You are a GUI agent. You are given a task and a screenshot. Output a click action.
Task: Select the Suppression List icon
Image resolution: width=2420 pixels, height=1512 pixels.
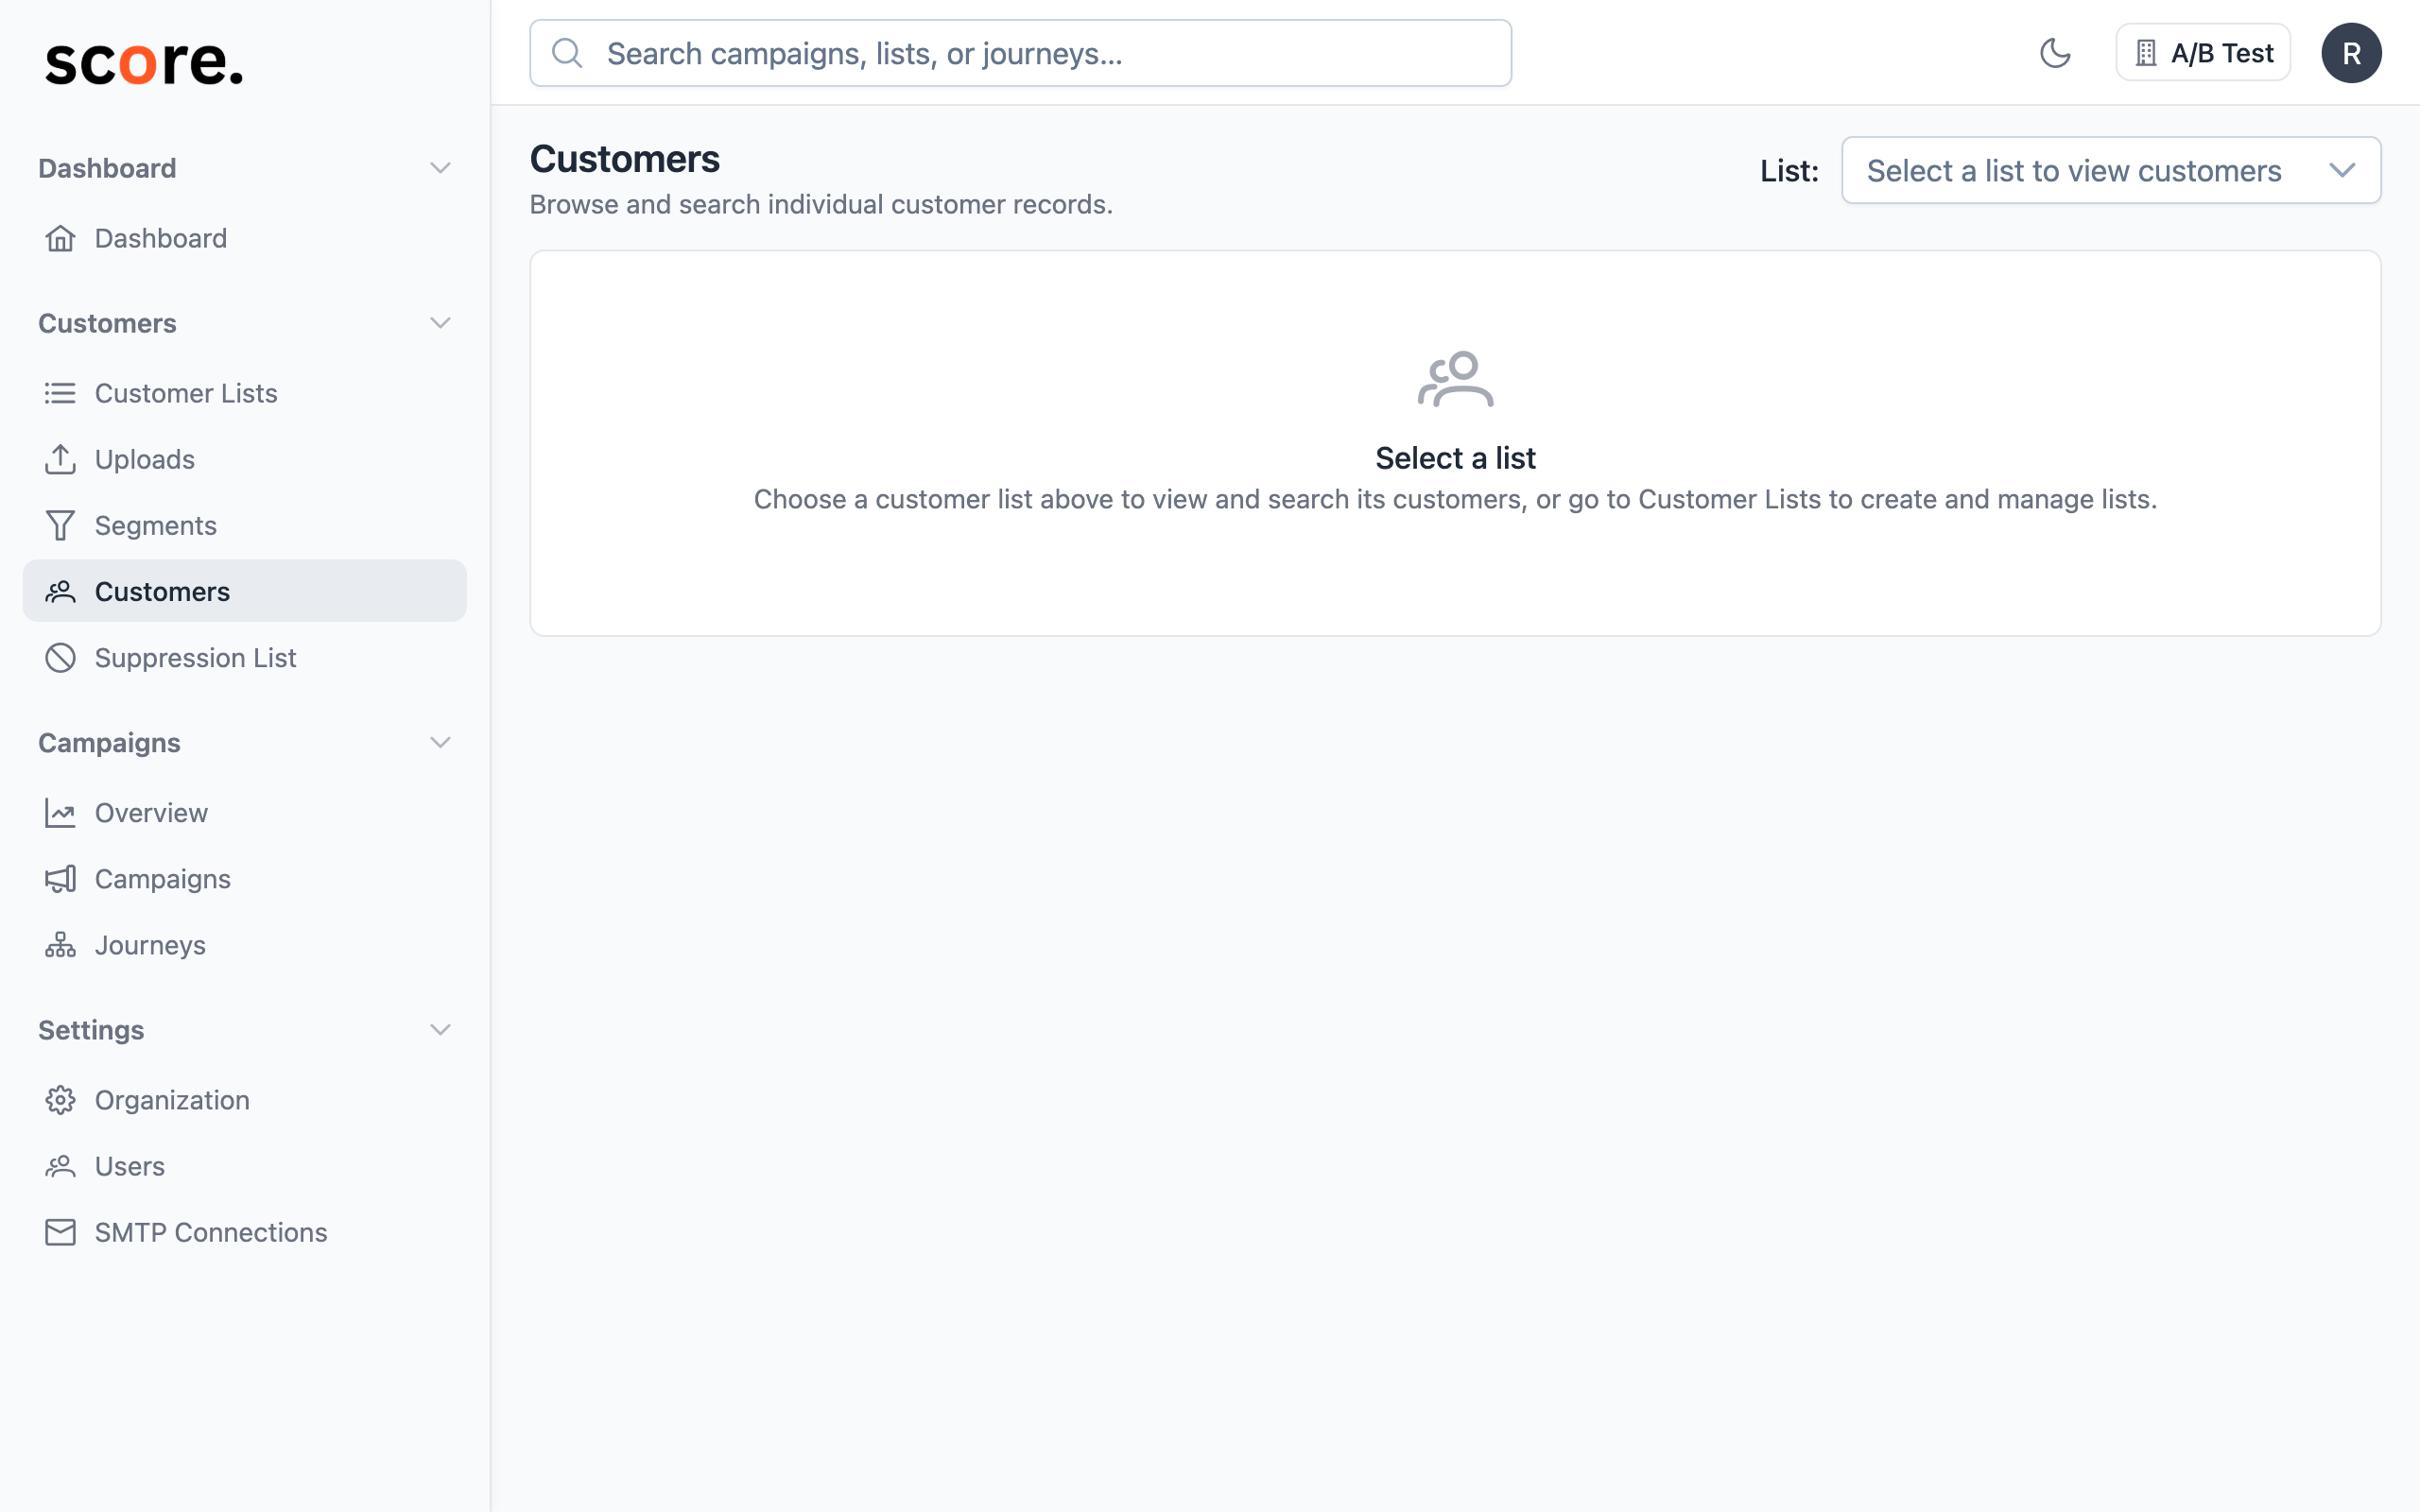coord(60,657)
